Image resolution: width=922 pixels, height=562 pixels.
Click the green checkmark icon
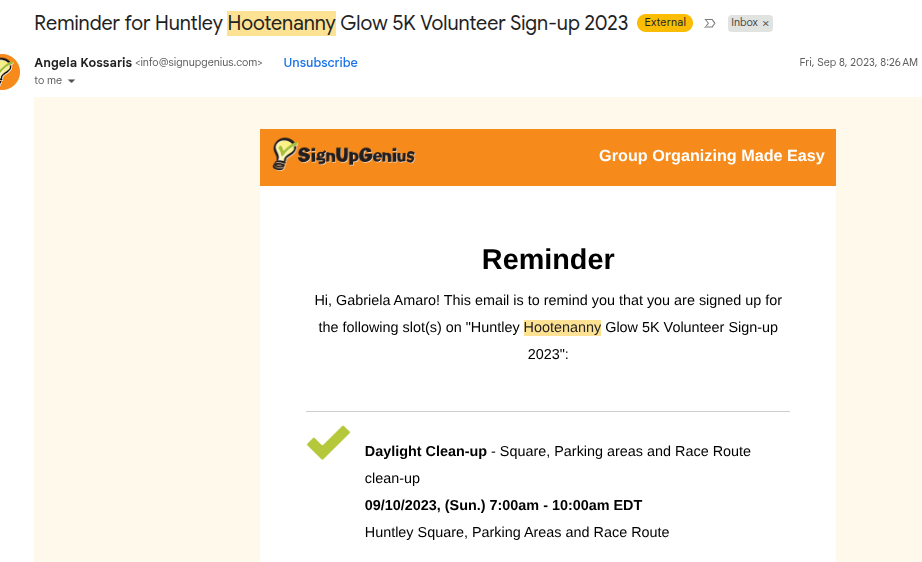[328, 442]
